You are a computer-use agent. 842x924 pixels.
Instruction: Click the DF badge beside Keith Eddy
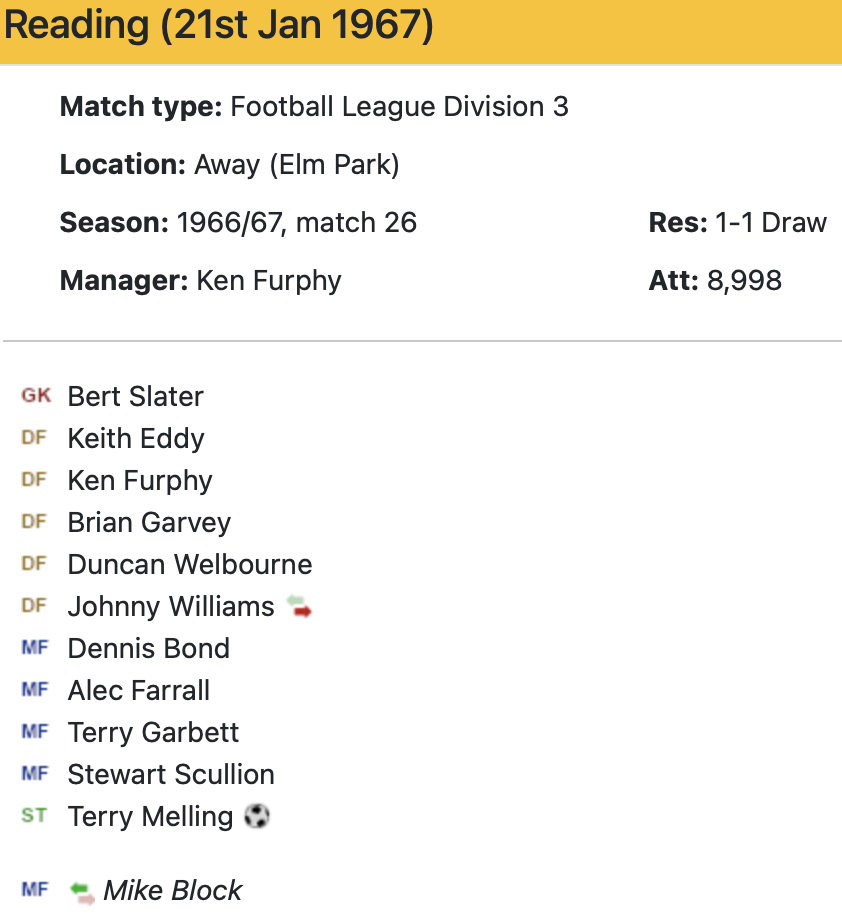[34, 438]
